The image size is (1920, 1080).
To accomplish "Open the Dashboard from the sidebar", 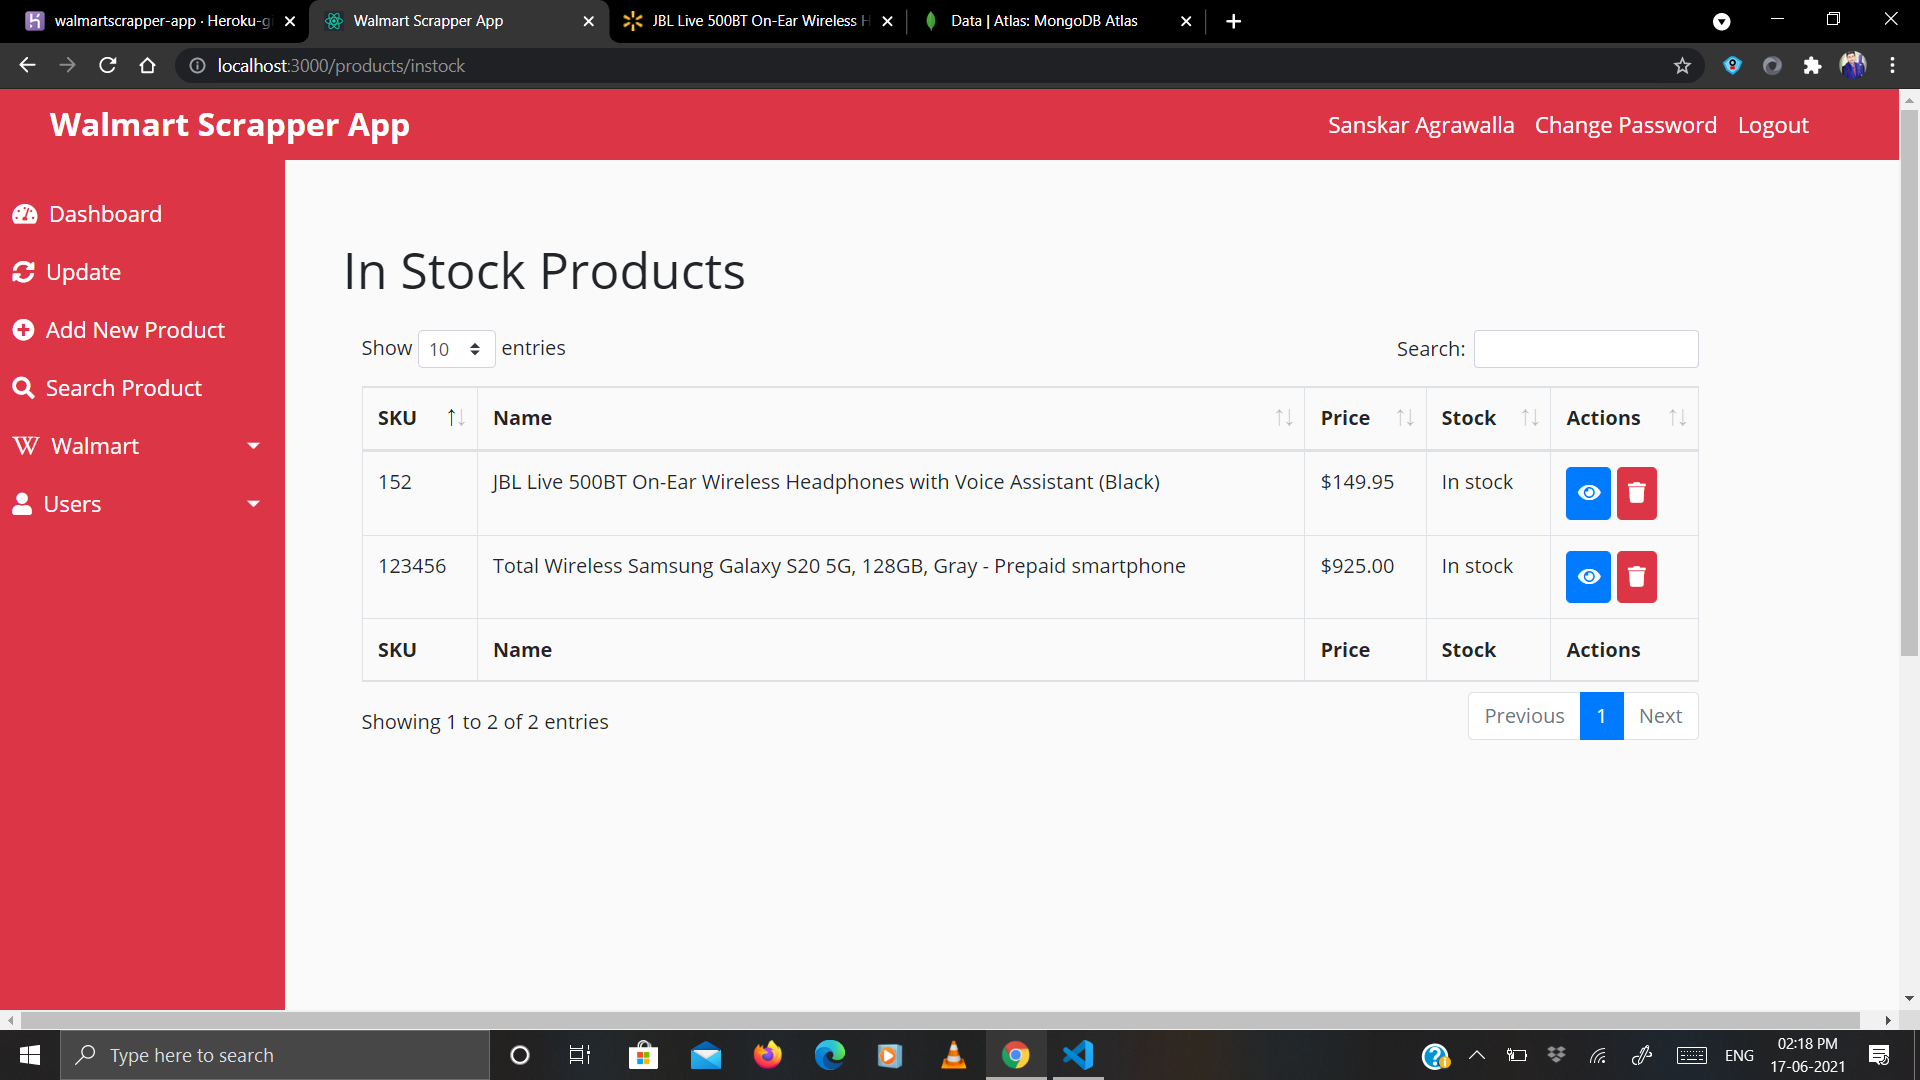I will coord(105,213).
